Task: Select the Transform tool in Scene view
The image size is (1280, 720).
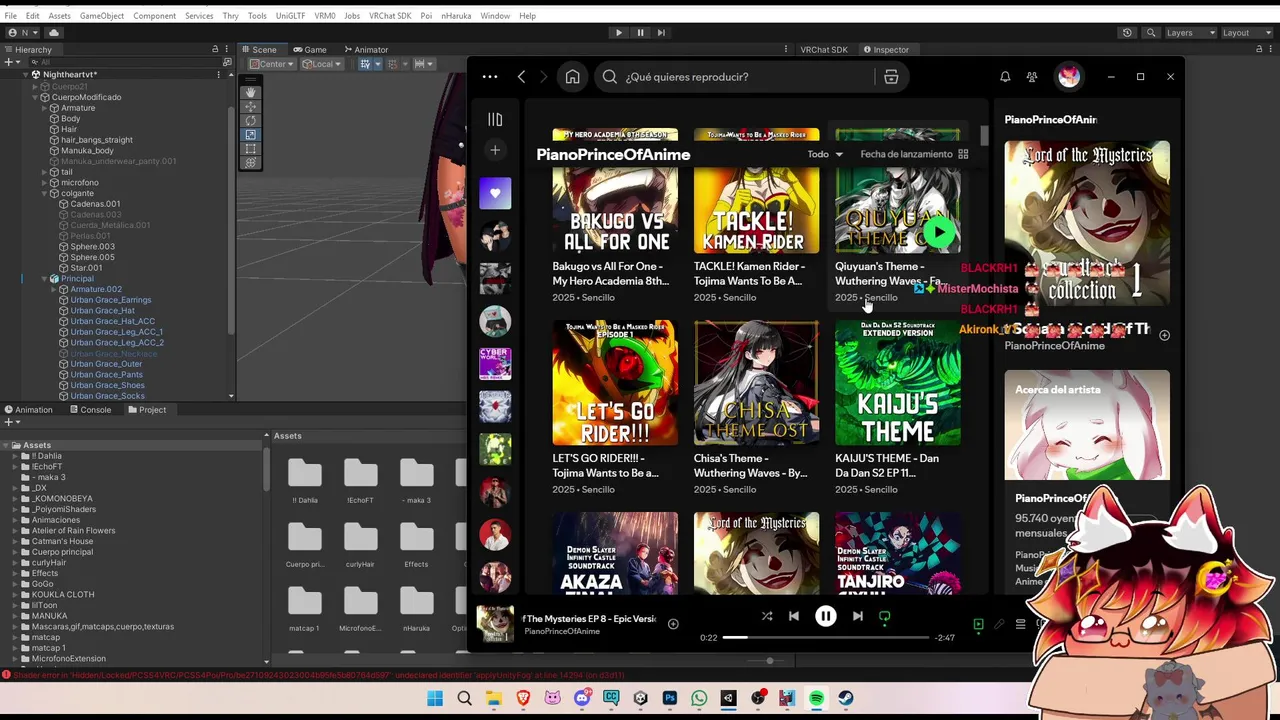Action: 250,162
